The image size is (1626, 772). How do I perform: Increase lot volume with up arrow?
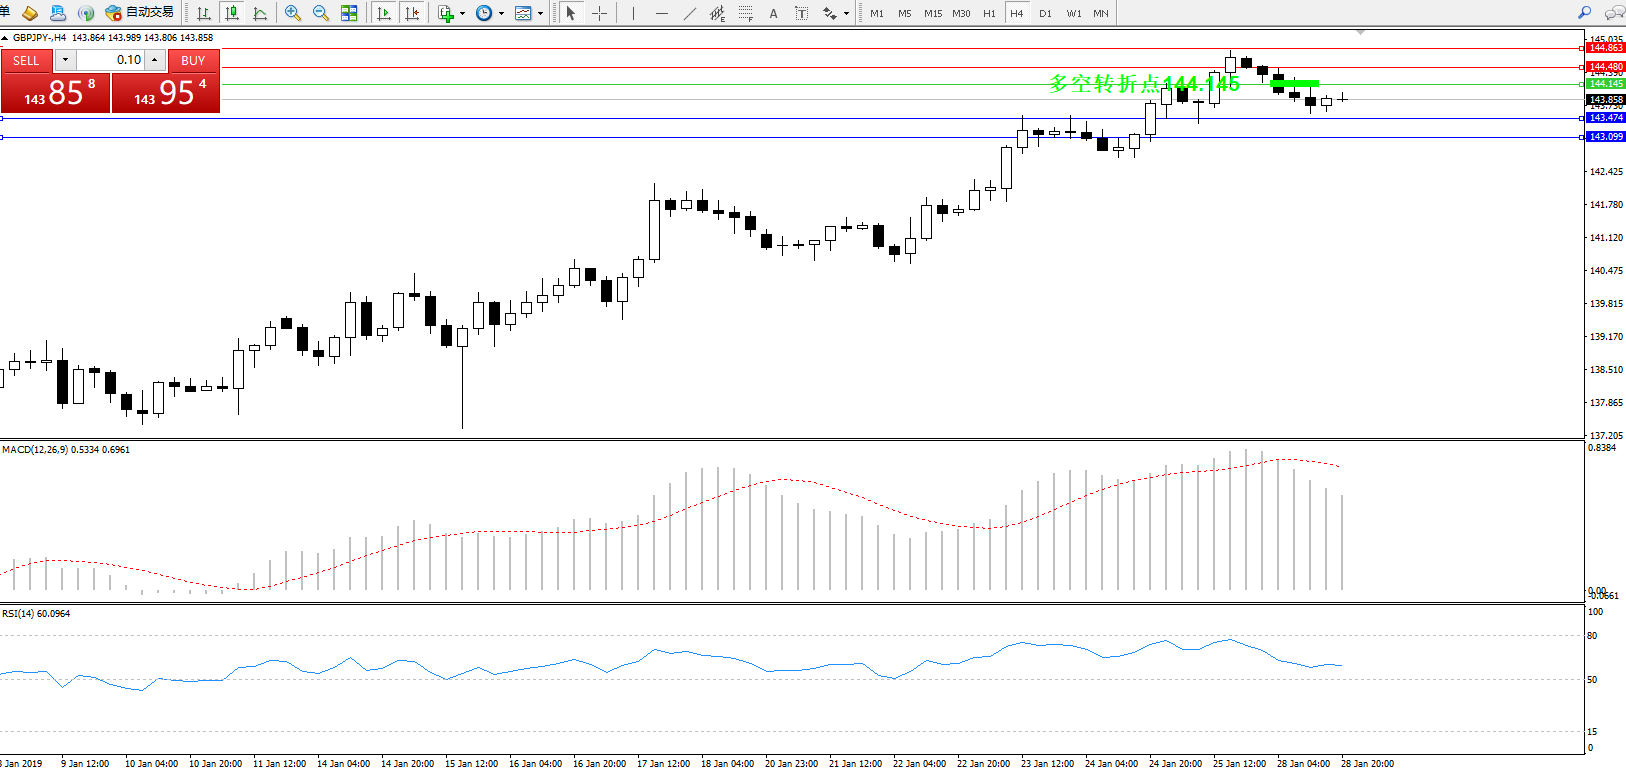[155, 60]
